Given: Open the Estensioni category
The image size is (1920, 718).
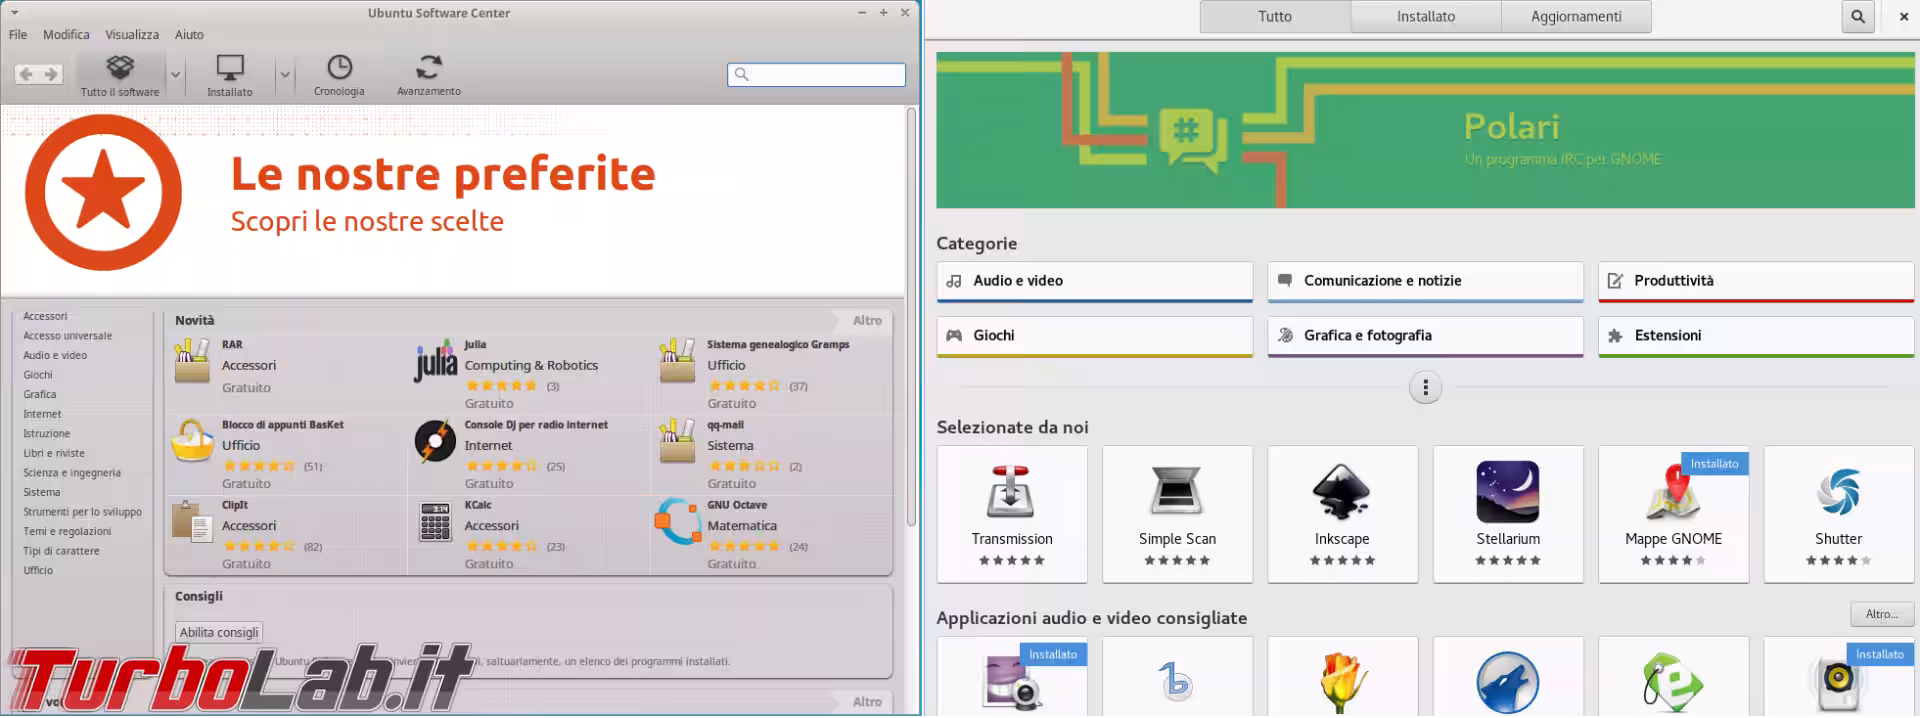Looking at the screenshot, I should 1756,336.
